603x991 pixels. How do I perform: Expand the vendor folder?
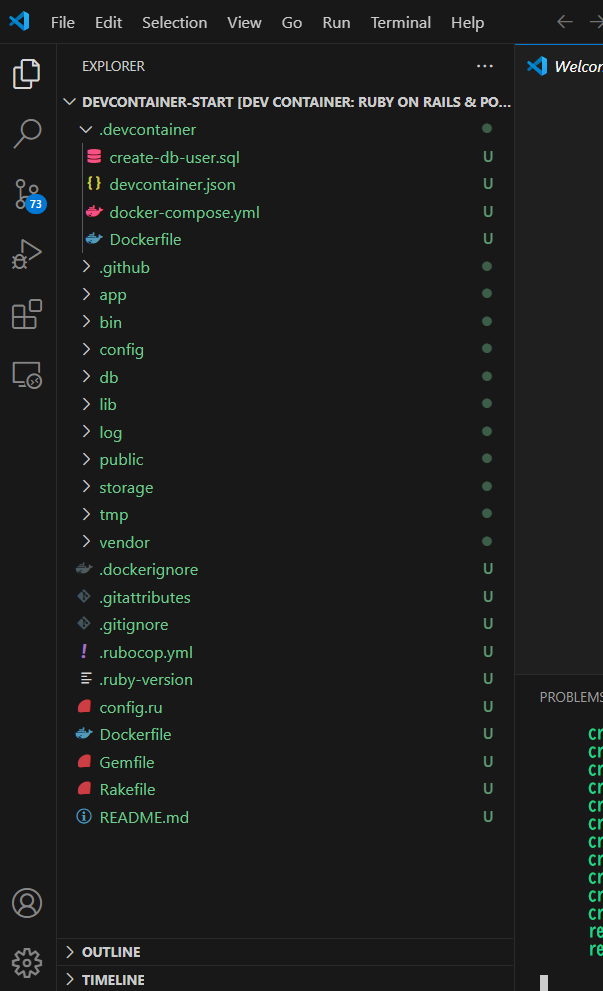point(86,542)
